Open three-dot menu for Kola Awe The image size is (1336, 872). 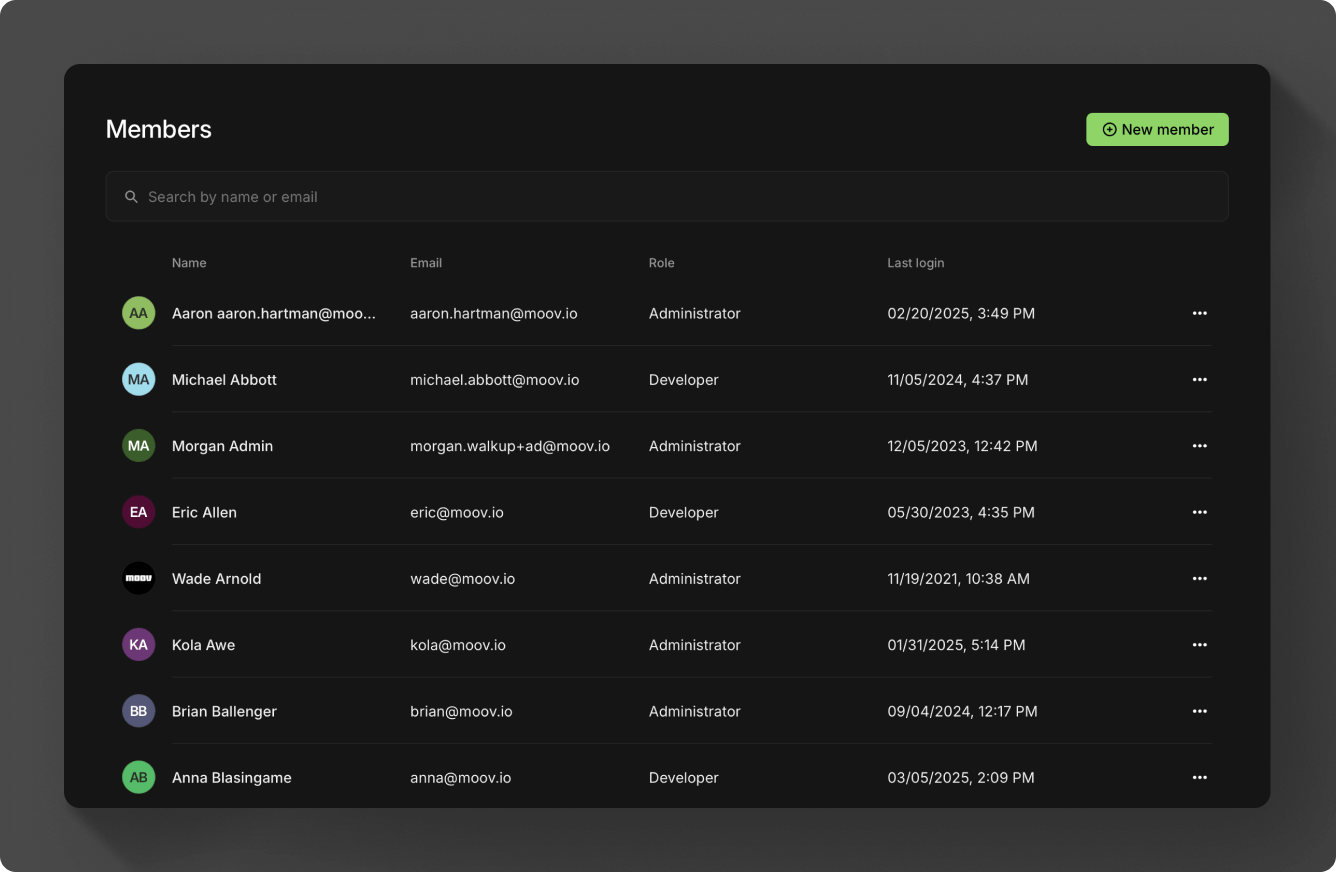click(1200, 645)
